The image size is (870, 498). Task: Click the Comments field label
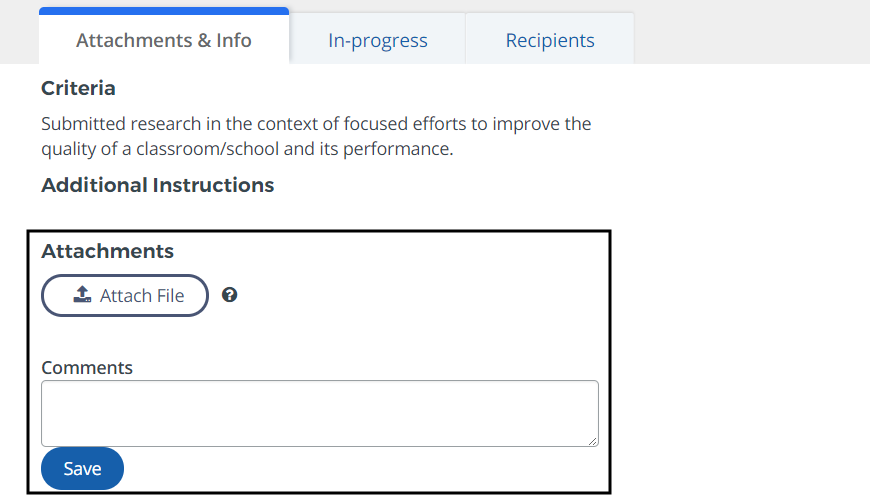87,367
